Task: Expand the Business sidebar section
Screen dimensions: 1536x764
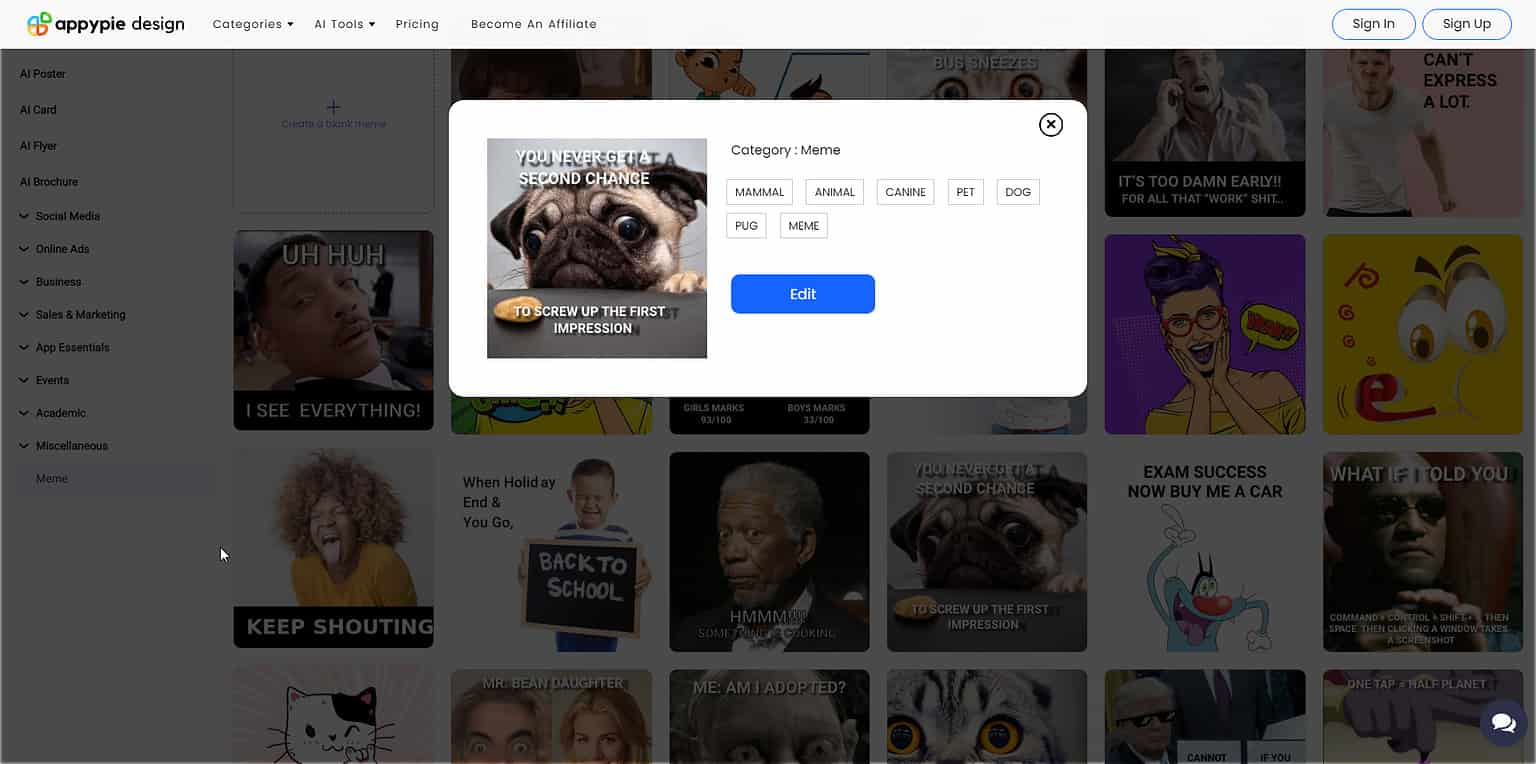Action: tap(59, 281)
